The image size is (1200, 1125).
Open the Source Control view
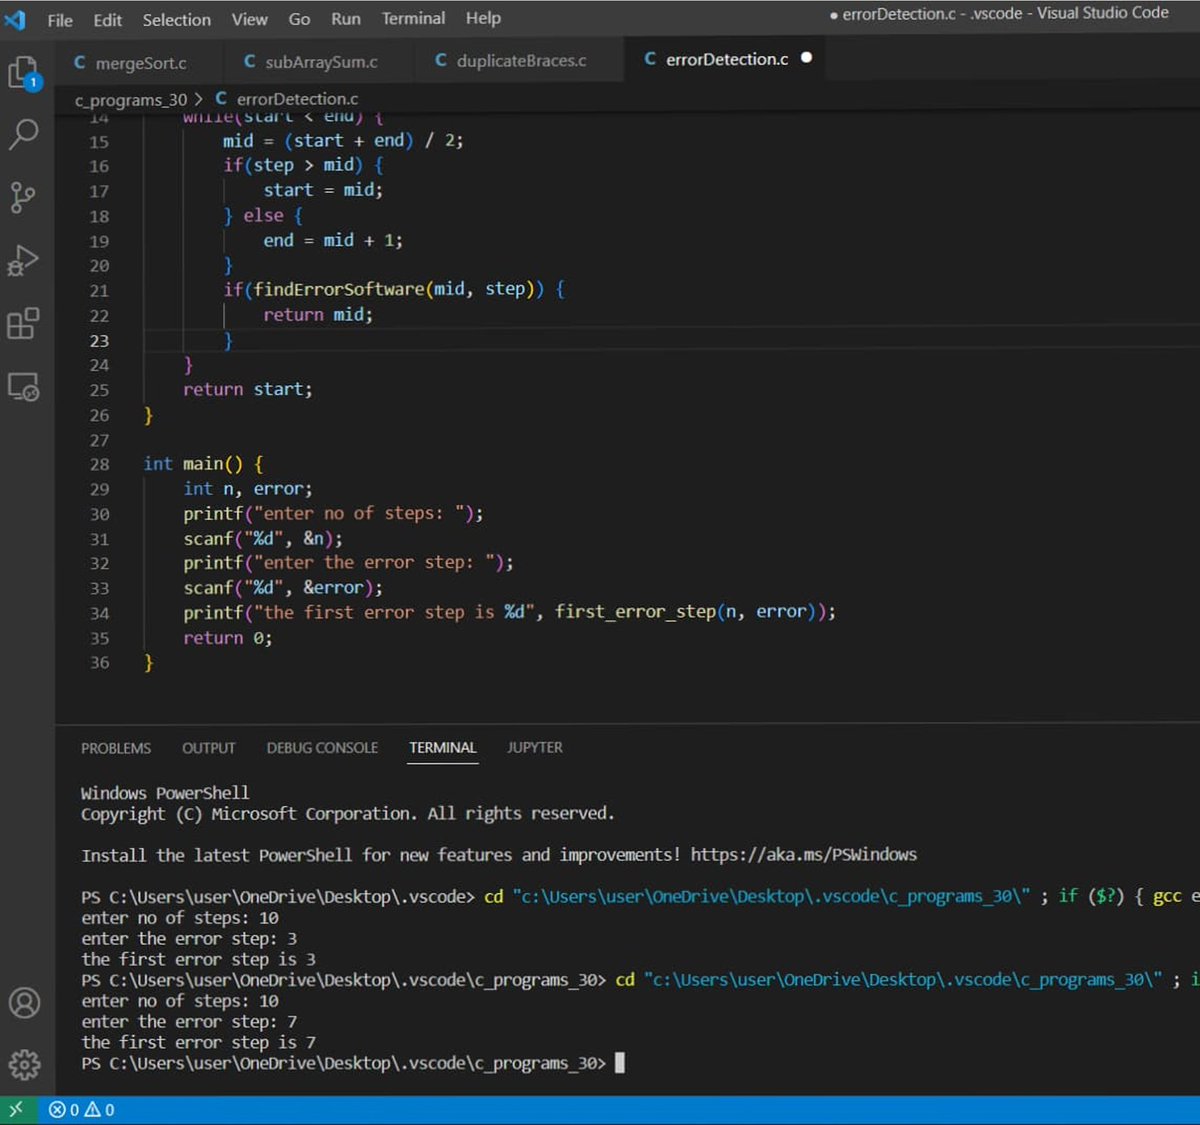click(x=22, y=198)
